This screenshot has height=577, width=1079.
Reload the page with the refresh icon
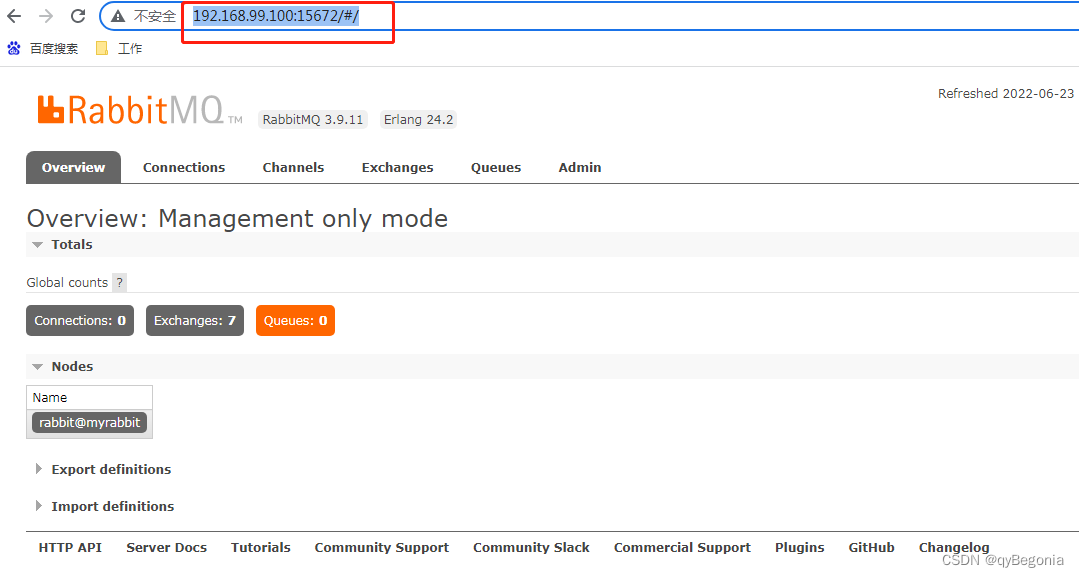pos(78,16)
